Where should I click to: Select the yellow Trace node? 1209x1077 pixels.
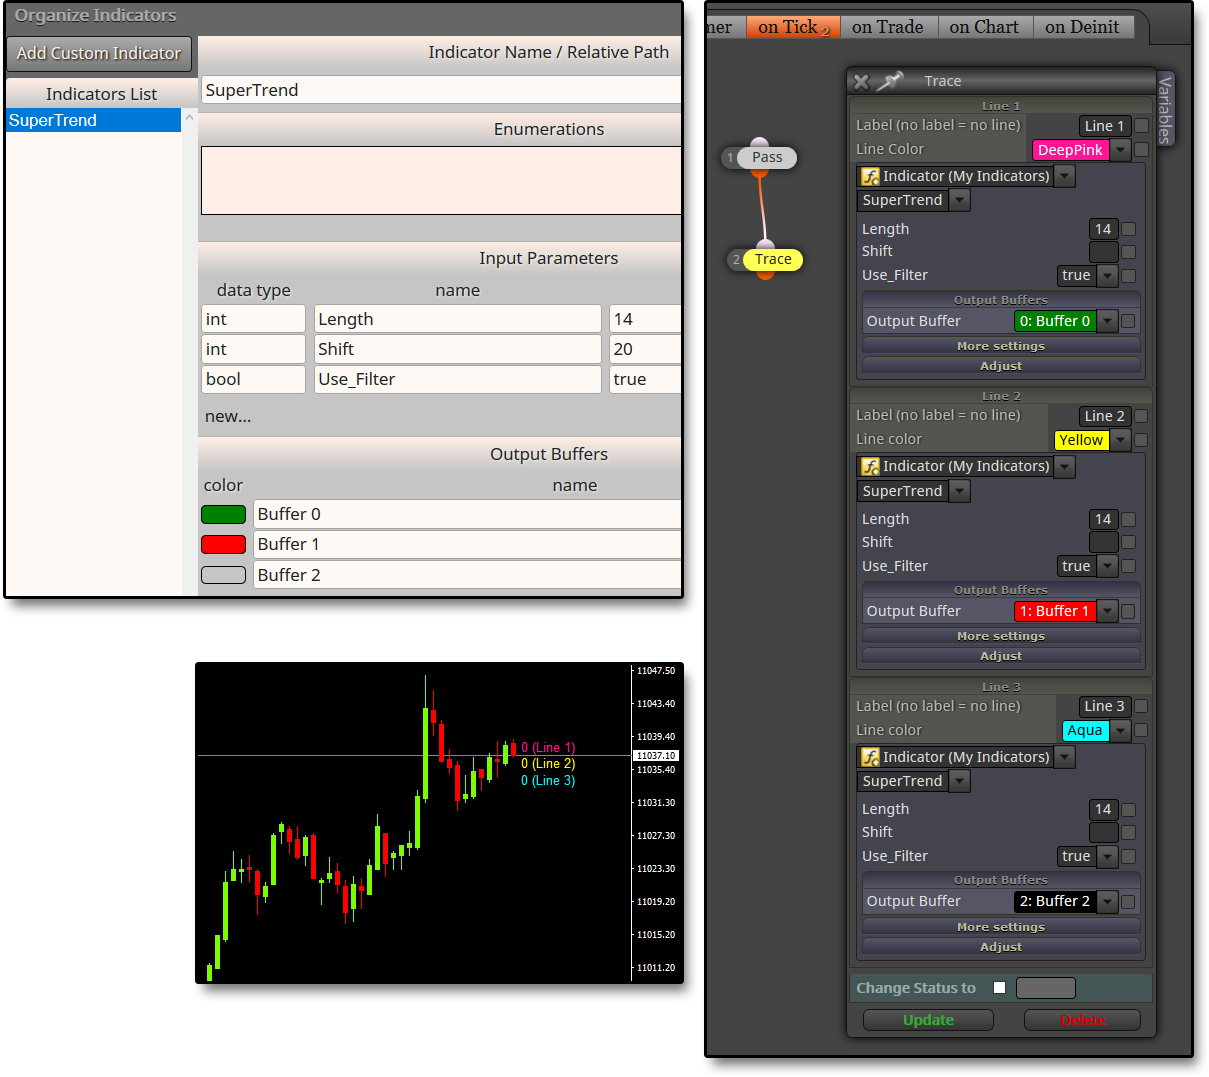[x=773, y=259]
